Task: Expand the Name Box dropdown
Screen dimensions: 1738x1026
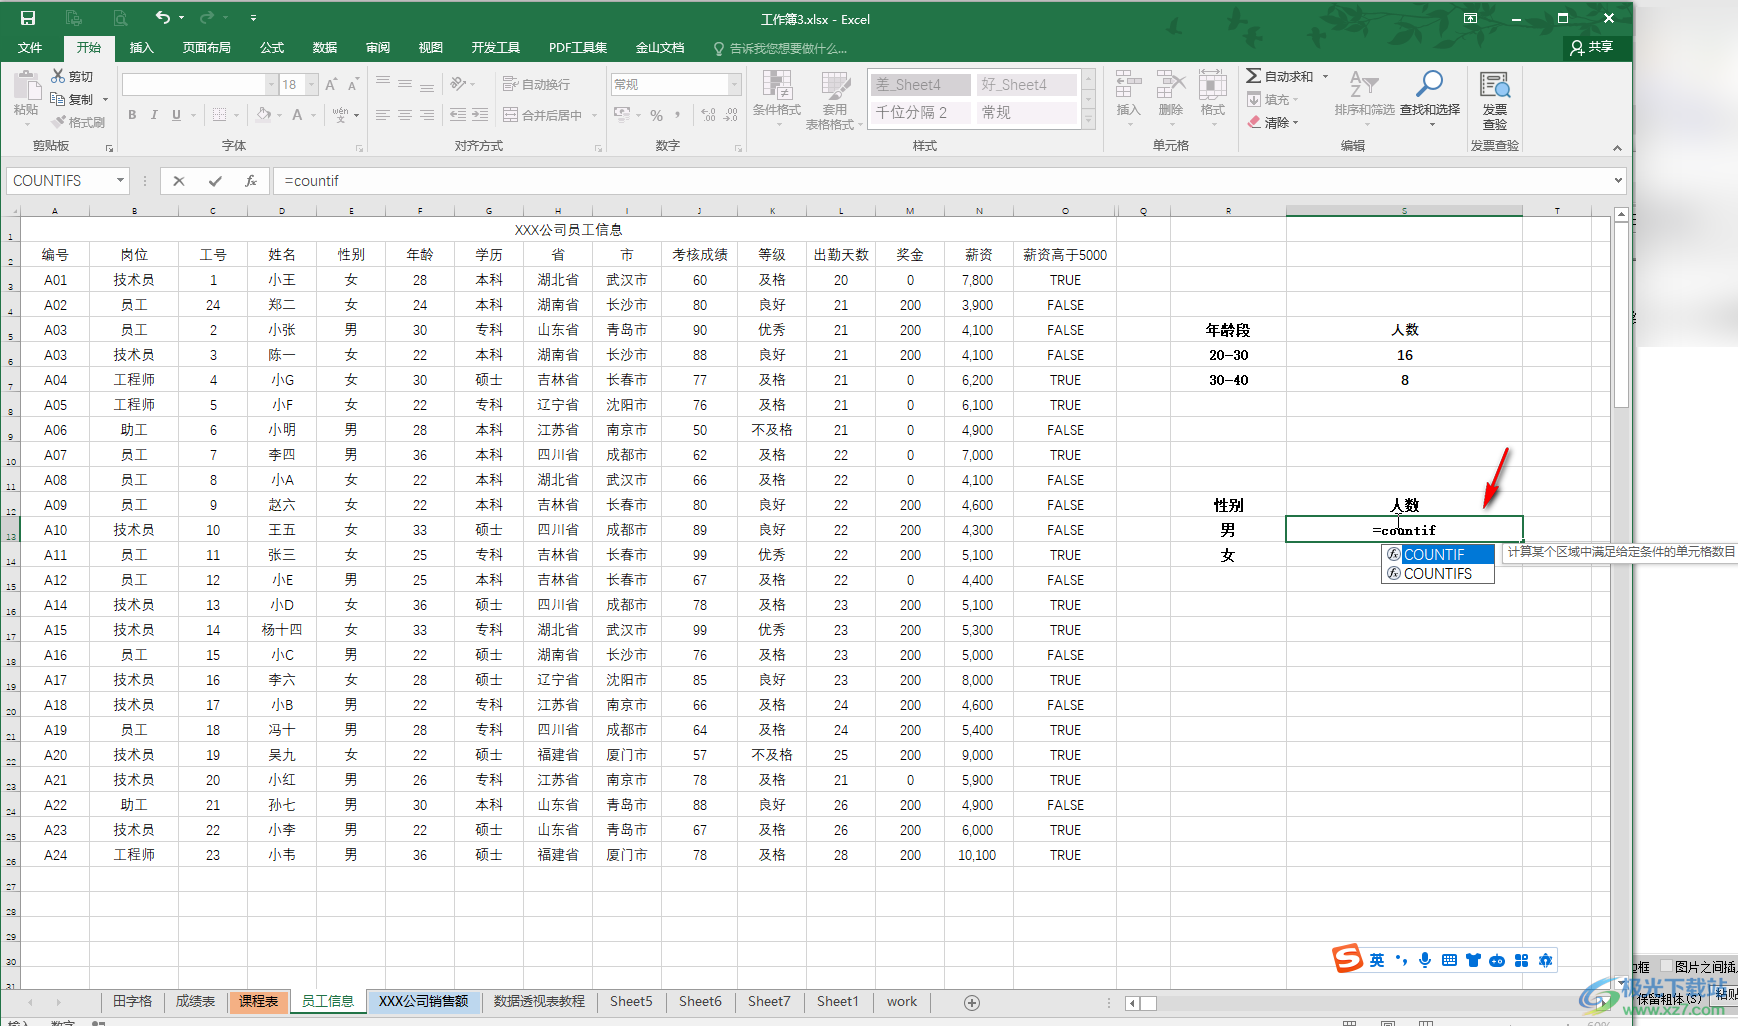Action: pyautogui.click(x=120, y=181)
